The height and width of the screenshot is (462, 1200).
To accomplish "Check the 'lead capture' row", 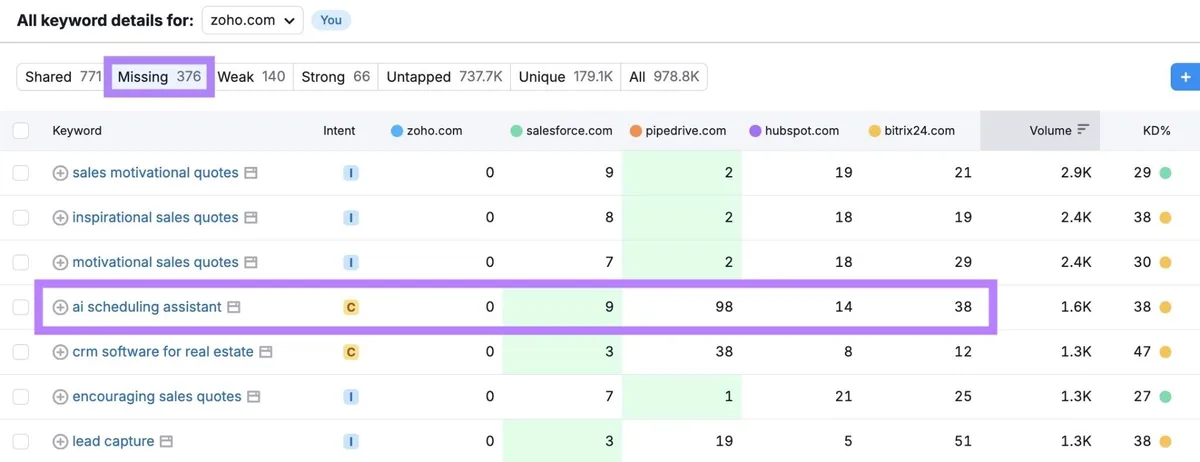I will click(x=21, y=442).
